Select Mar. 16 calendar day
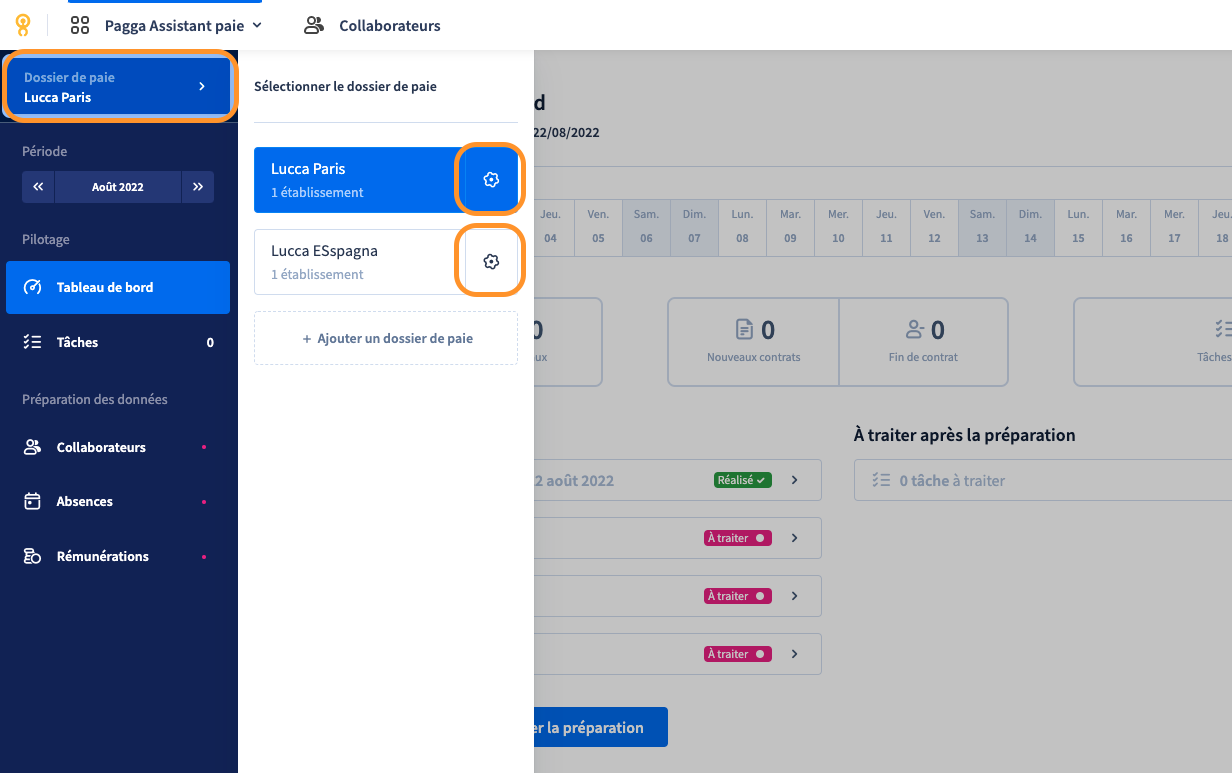 point(1126,226)
